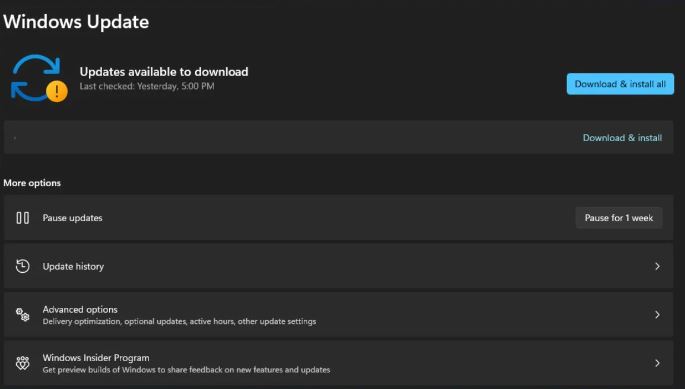This screenshot has height=389, width=685.
Task: Click 'Last checked: Yesterday, 5:00 PM' text
Action: (x=147, y=86)
